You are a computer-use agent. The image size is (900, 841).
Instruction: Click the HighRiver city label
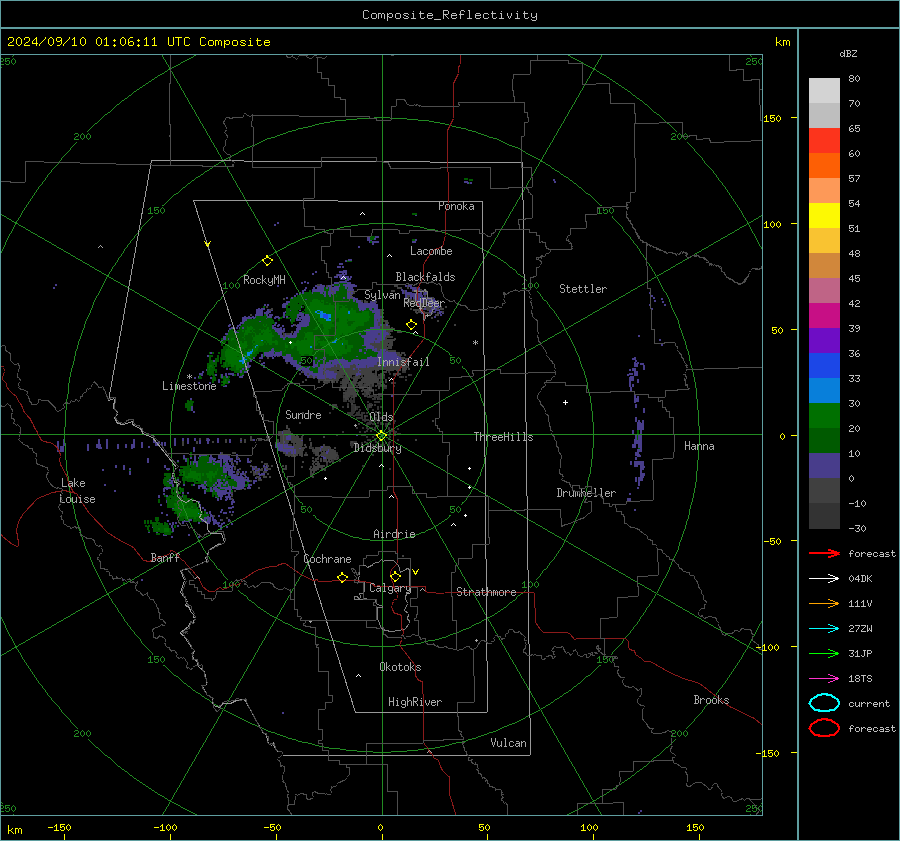[x=415, y=702]
